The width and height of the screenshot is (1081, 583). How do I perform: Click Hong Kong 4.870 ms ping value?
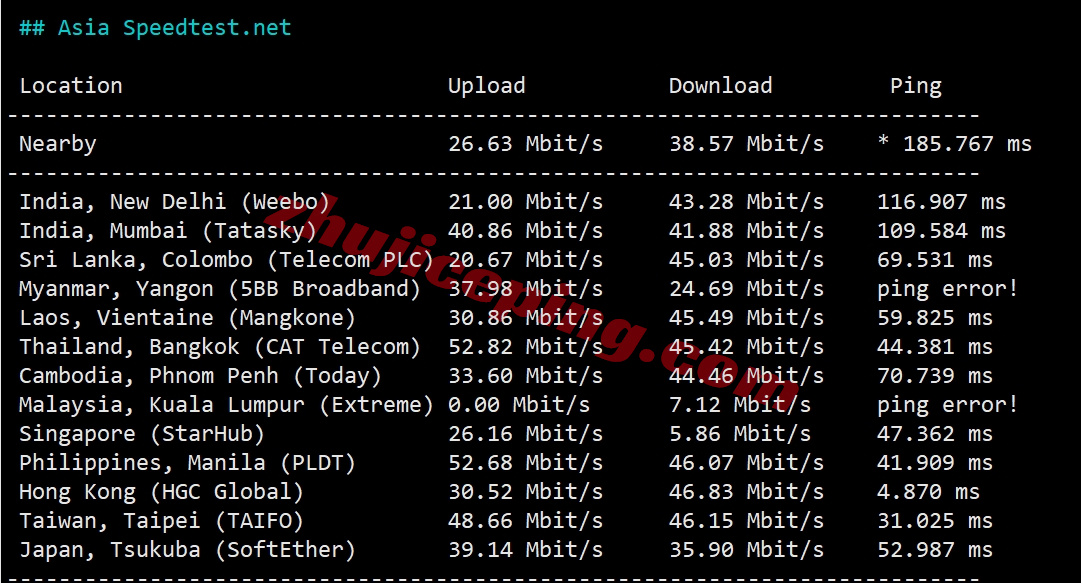pyautogui.click(x=928, y=491)
